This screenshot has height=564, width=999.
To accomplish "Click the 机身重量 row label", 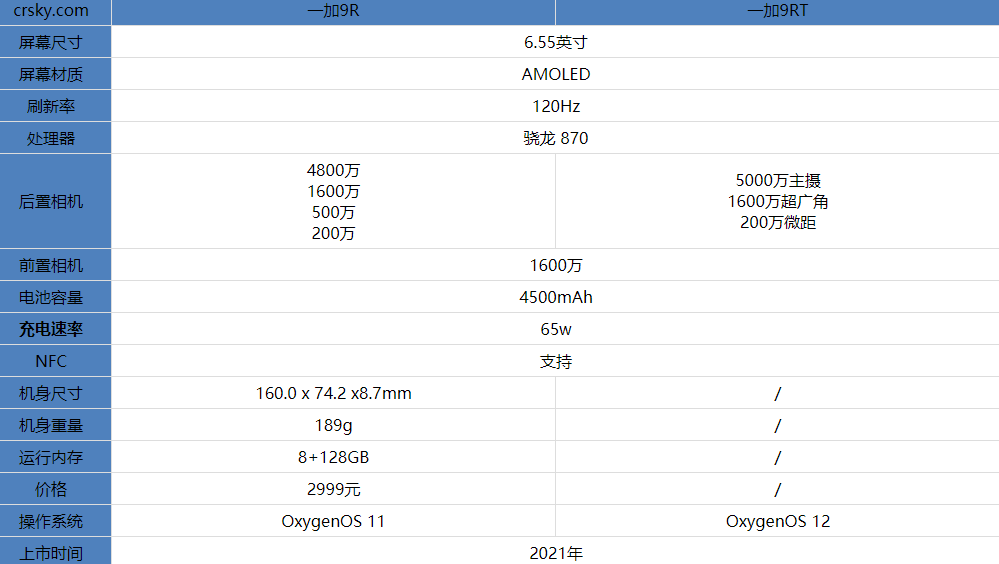I will tap(51, 425).
